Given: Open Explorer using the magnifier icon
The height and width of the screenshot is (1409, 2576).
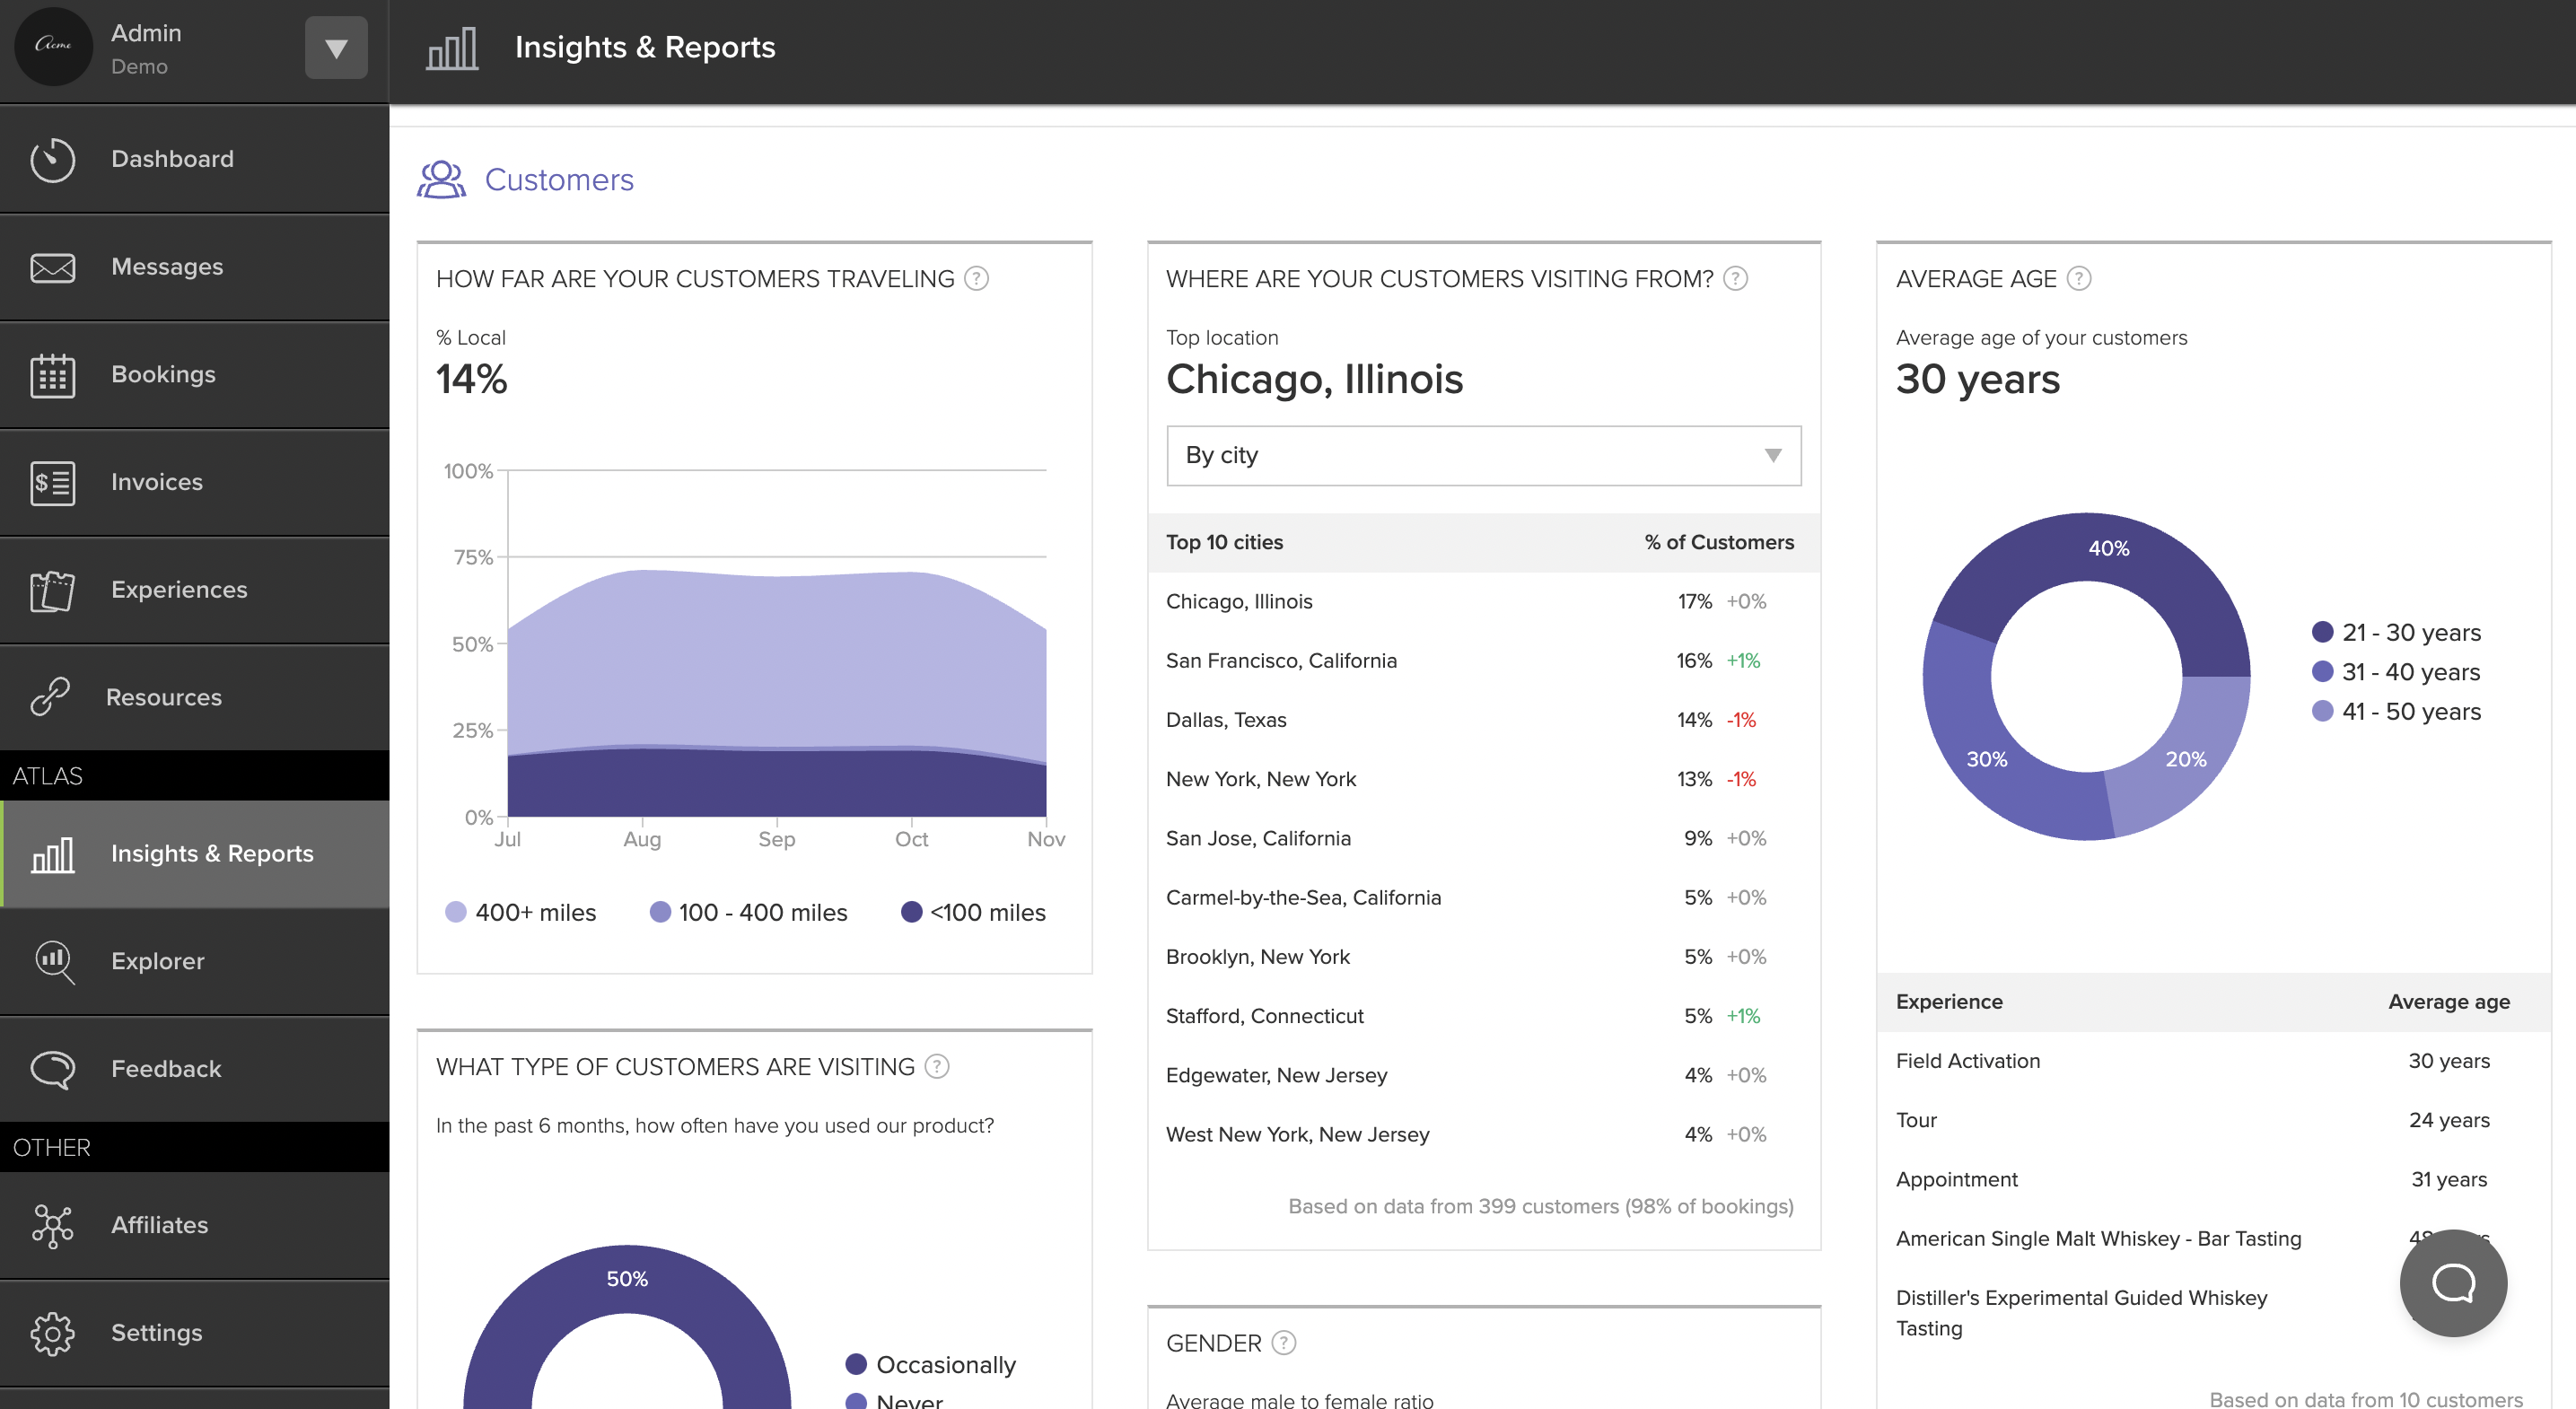Looking at the screenshot, I should click(53, 961).
